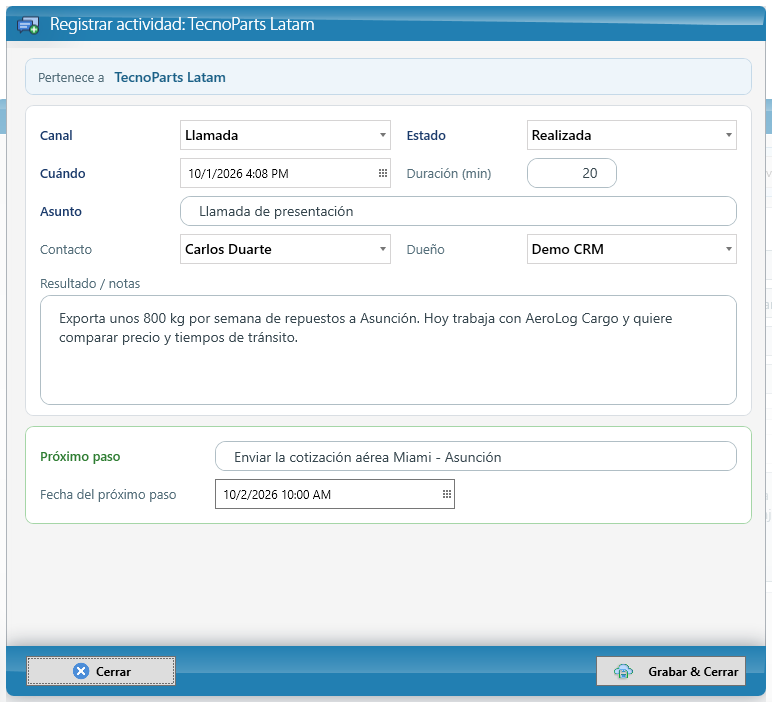The image size is (772, 702).
Task: Expand the Canal dropdown arrow
Action: point(383,135)
